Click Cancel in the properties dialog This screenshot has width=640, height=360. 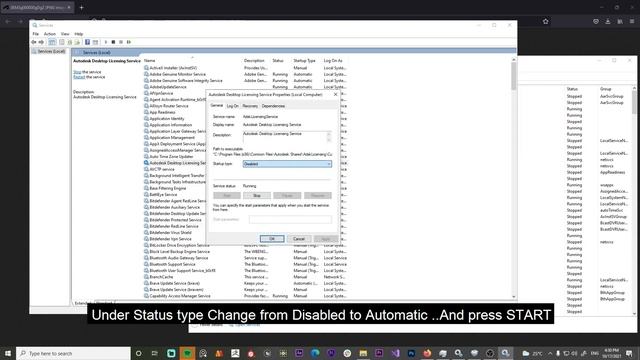click(299, 239)
